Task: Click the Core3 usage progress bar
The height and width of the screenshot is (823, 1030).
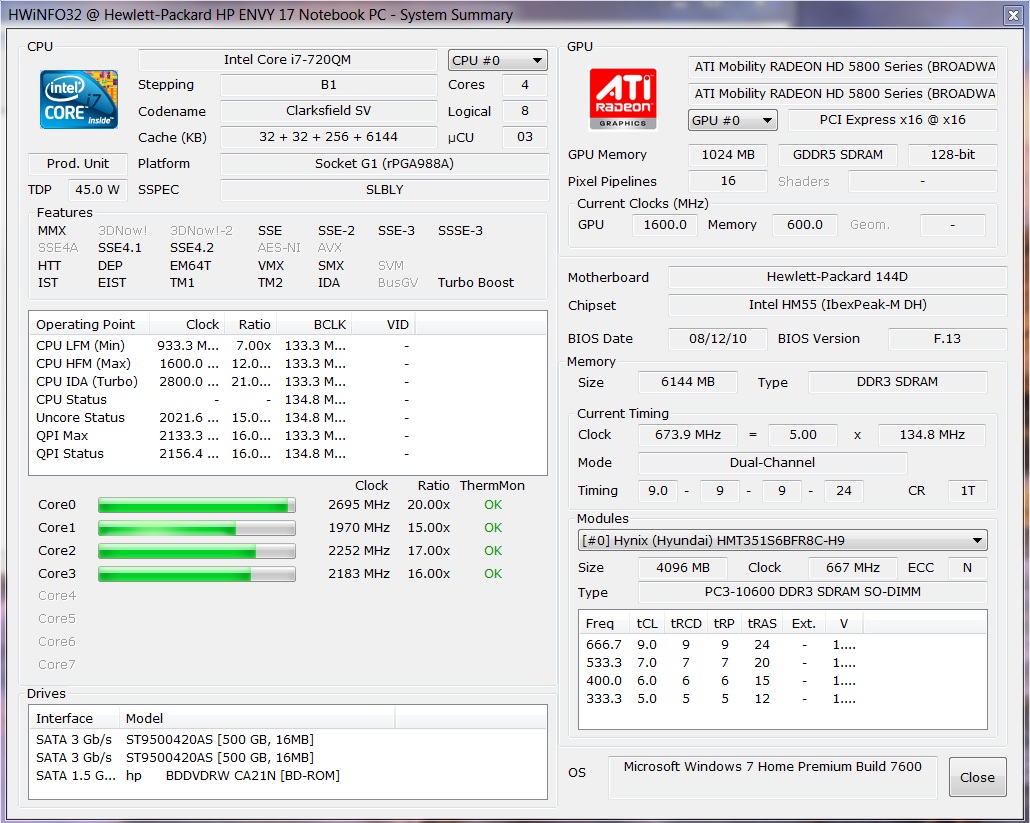Action: [196, 574]
